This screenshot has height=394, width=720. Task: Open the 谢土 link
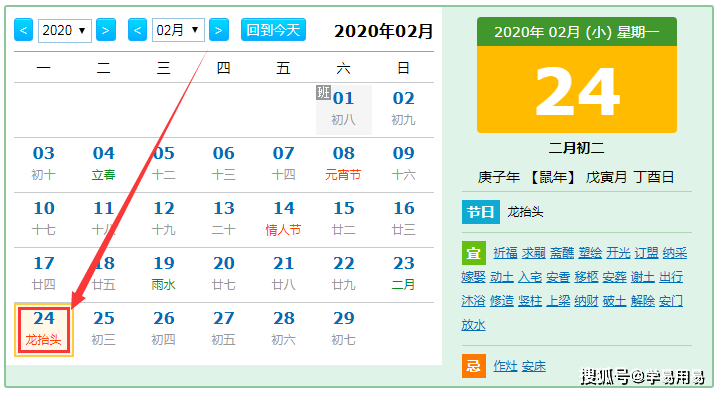click(x=643, y=277)
